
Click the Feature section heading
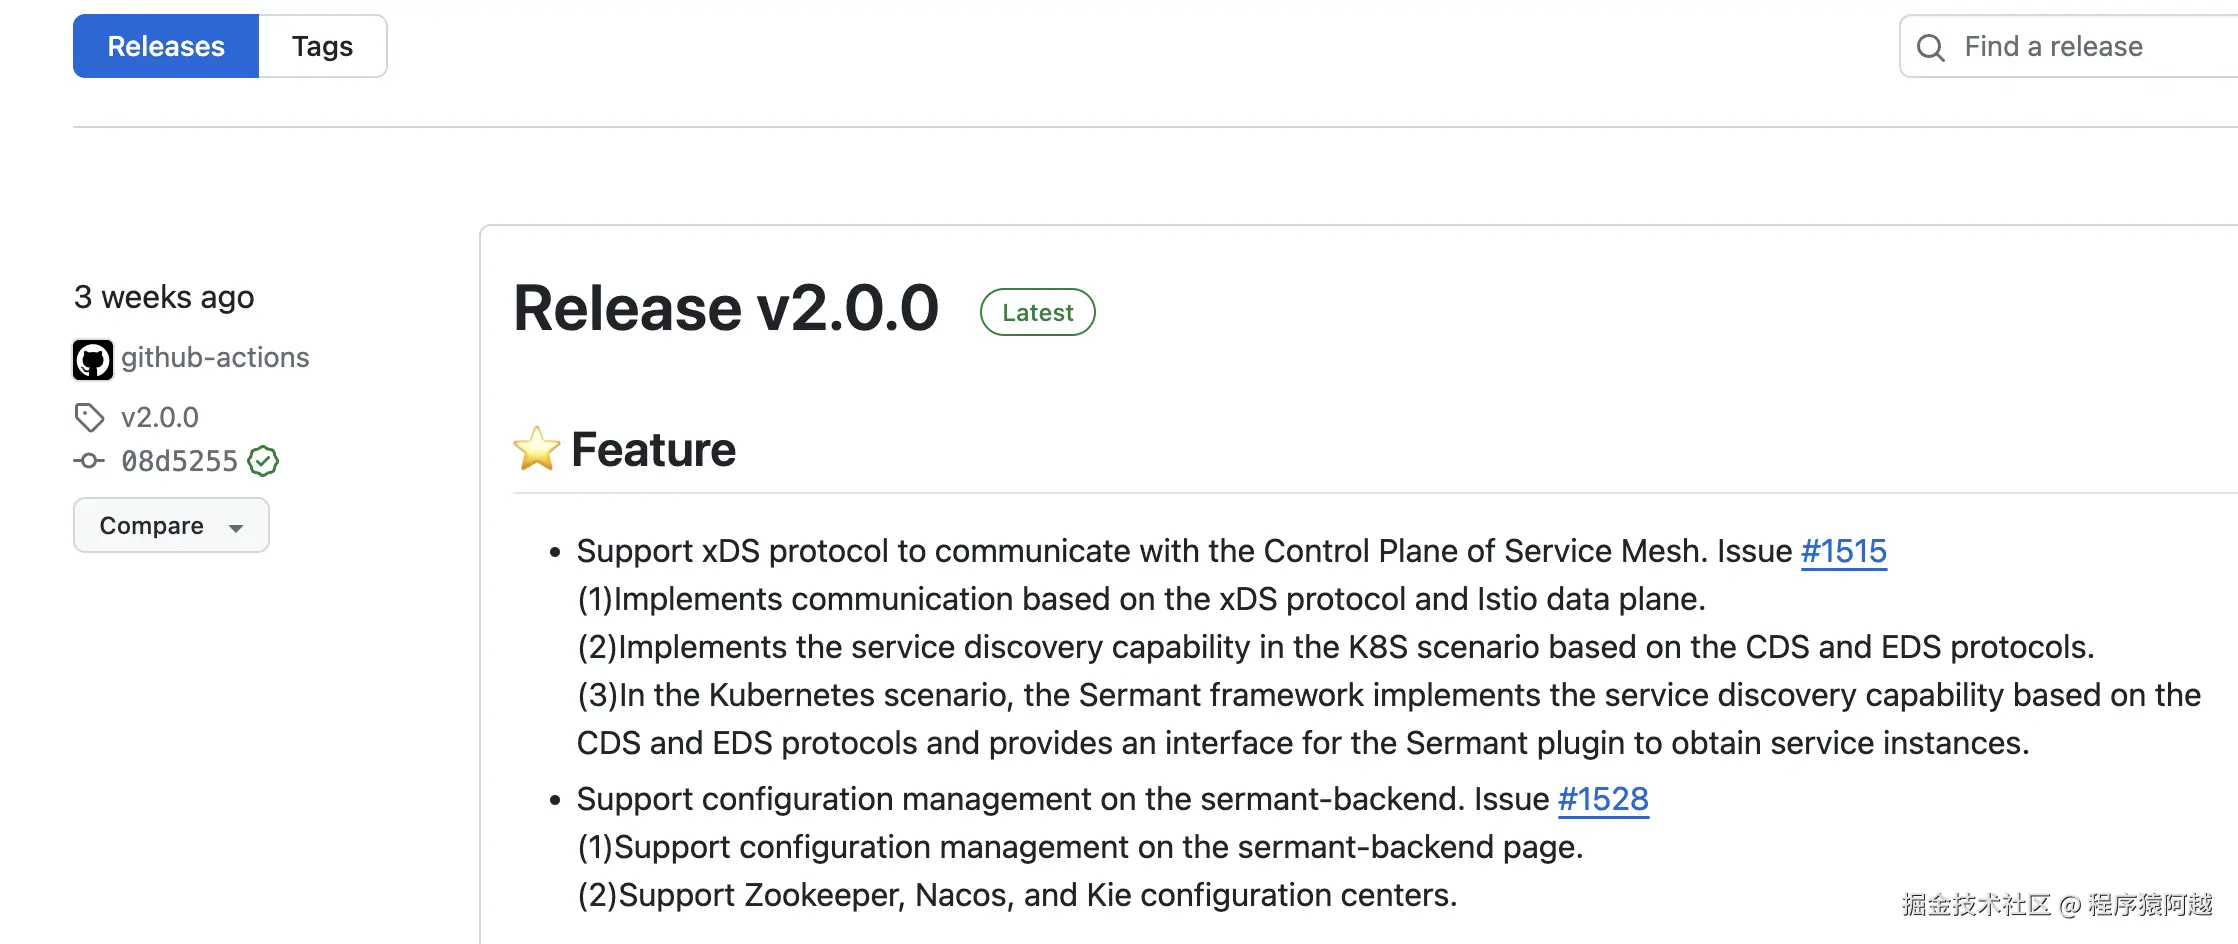point(654,449)
